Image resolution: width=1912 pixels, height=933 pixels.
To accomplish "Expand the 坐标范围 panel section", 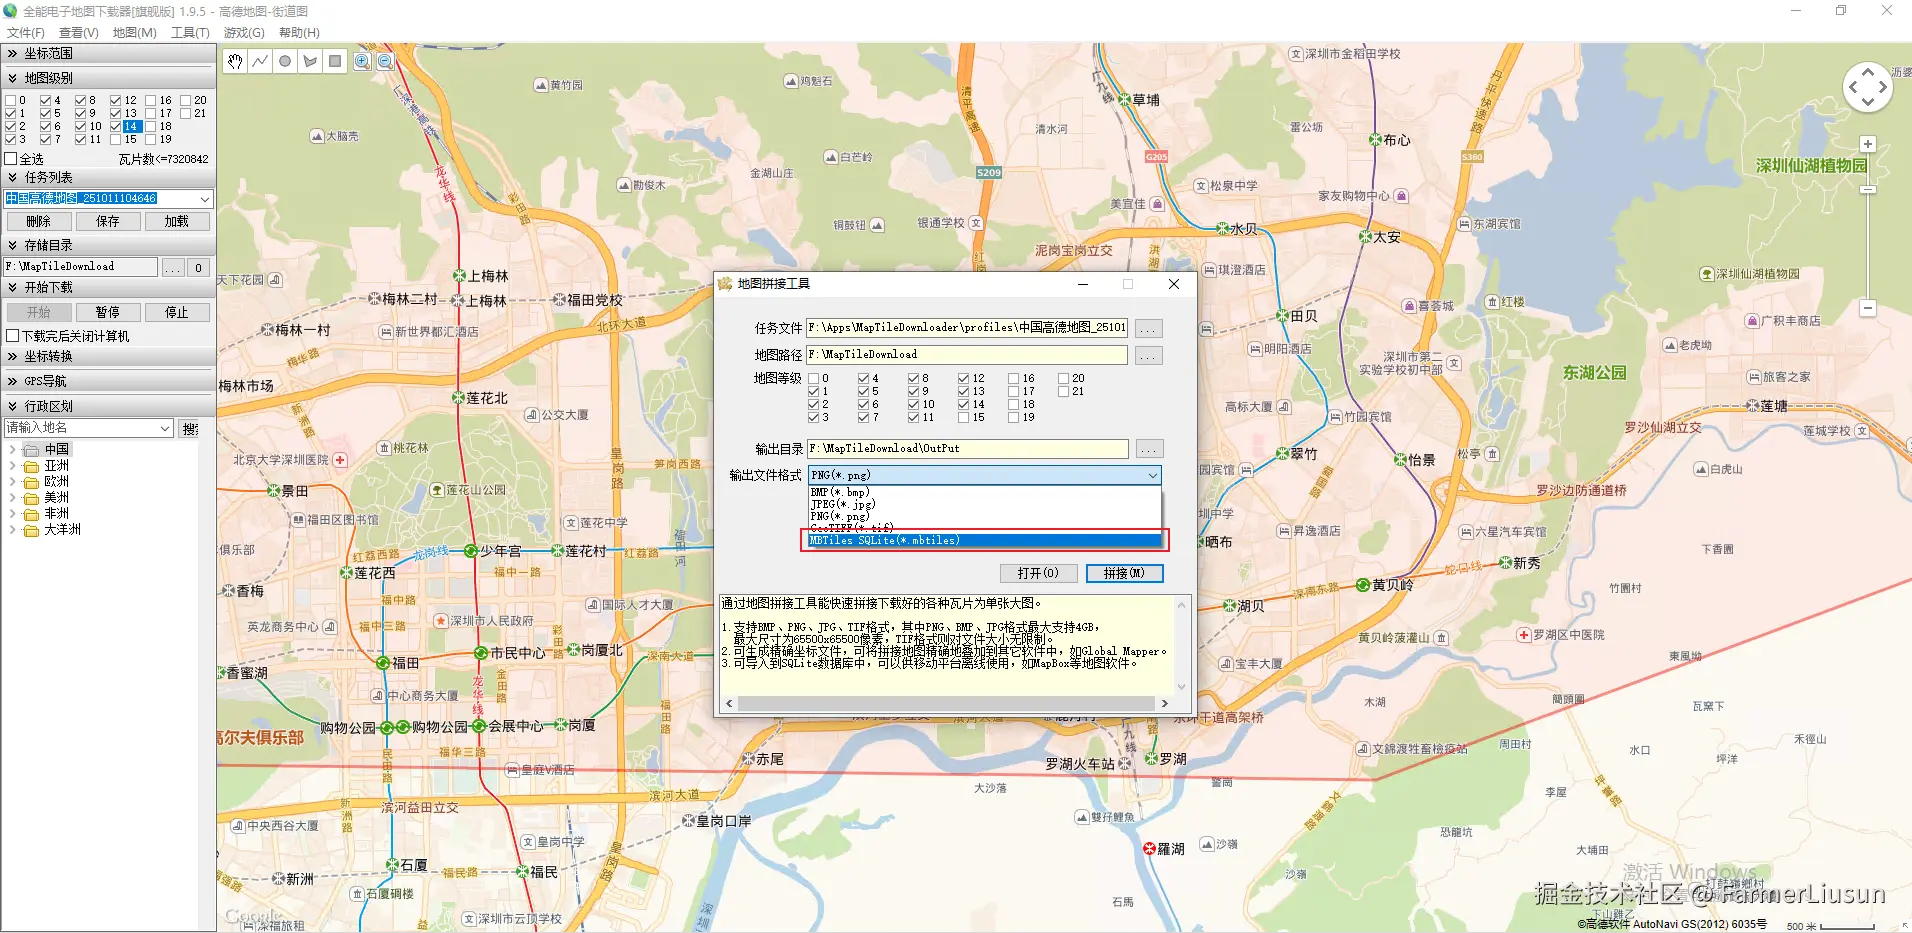I will tap(108, 53).
